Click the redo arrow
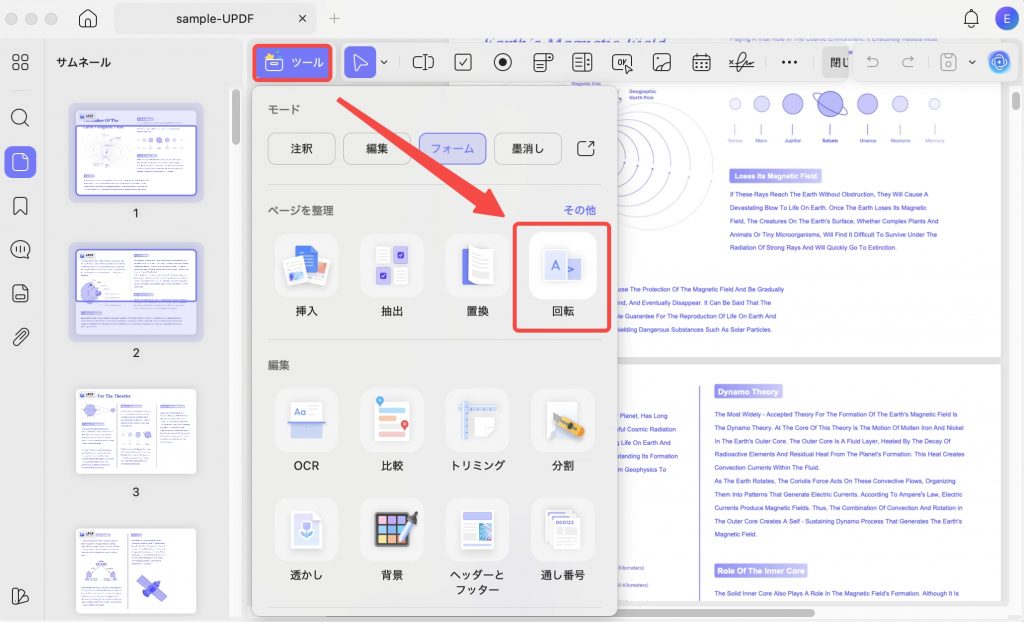 click(908, 62)
